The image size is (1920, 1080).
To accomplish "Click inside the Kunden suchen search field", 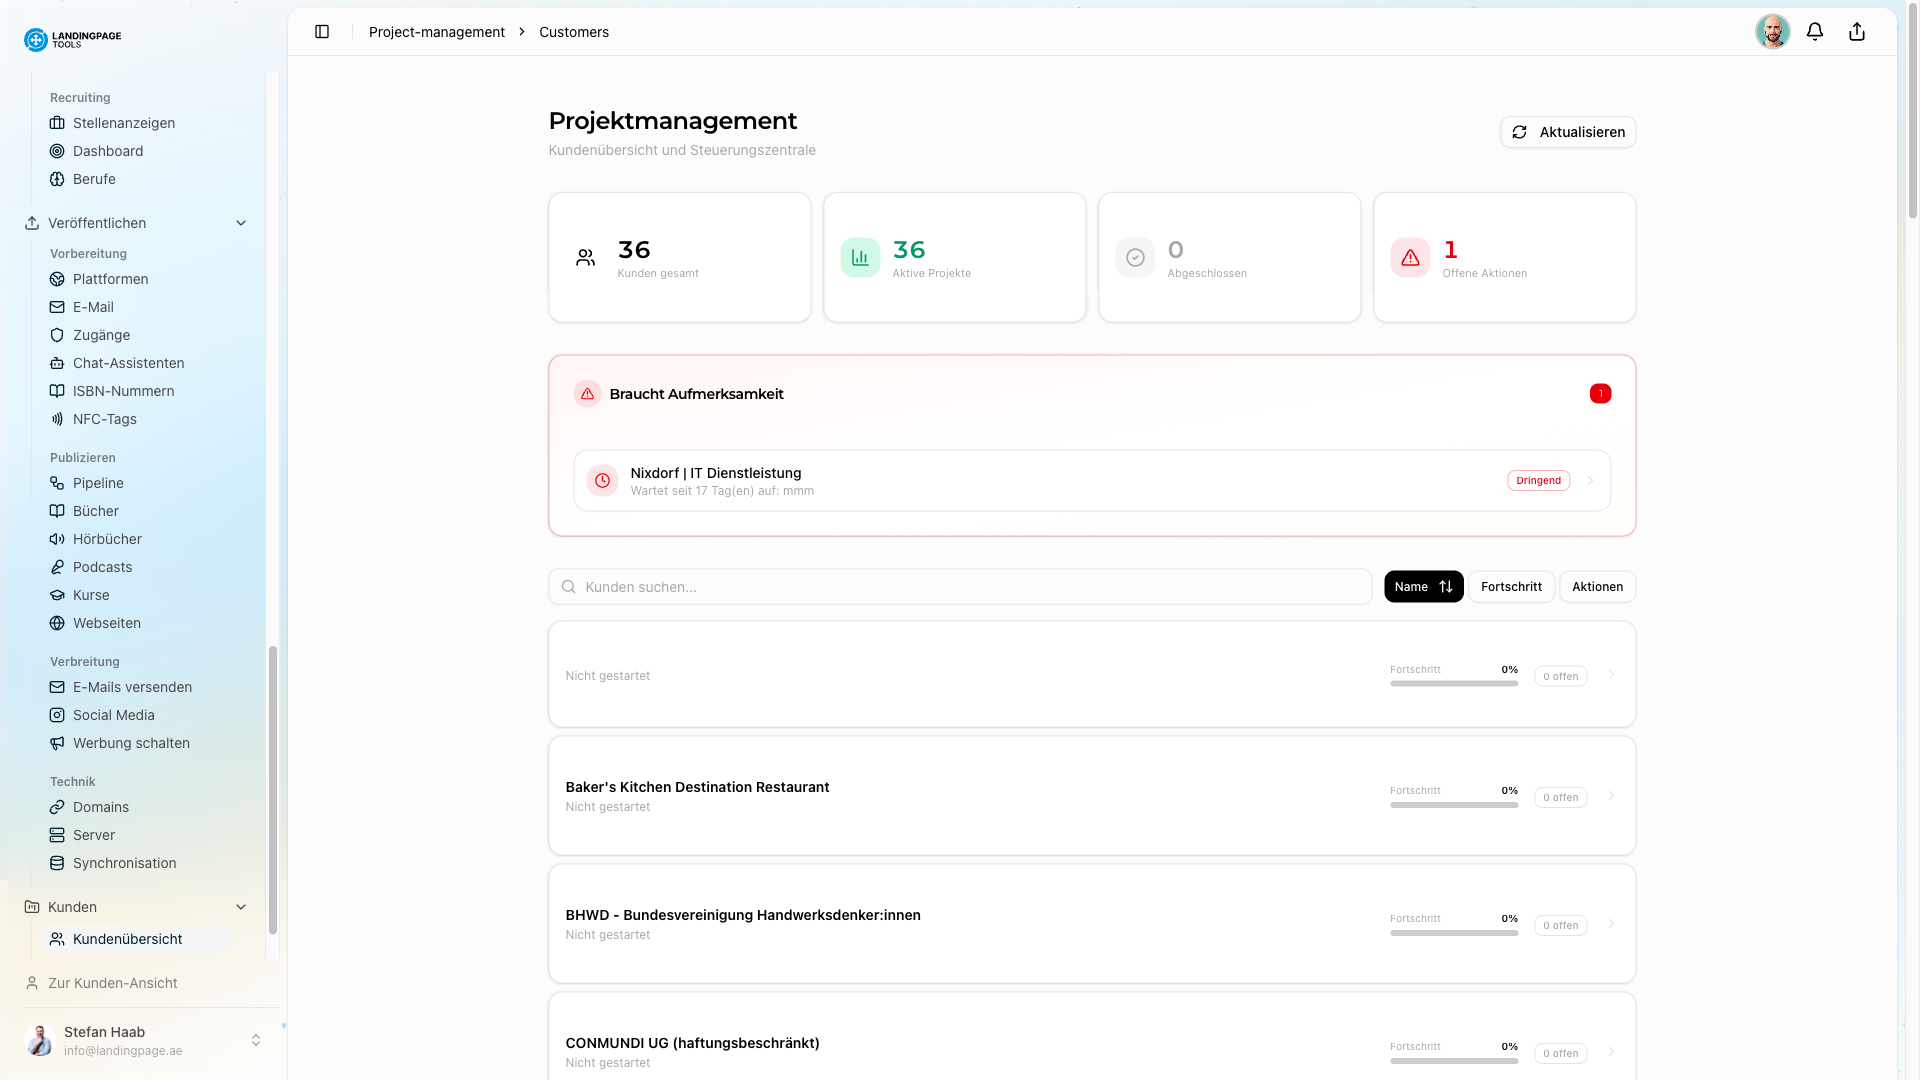I will 960,587.
